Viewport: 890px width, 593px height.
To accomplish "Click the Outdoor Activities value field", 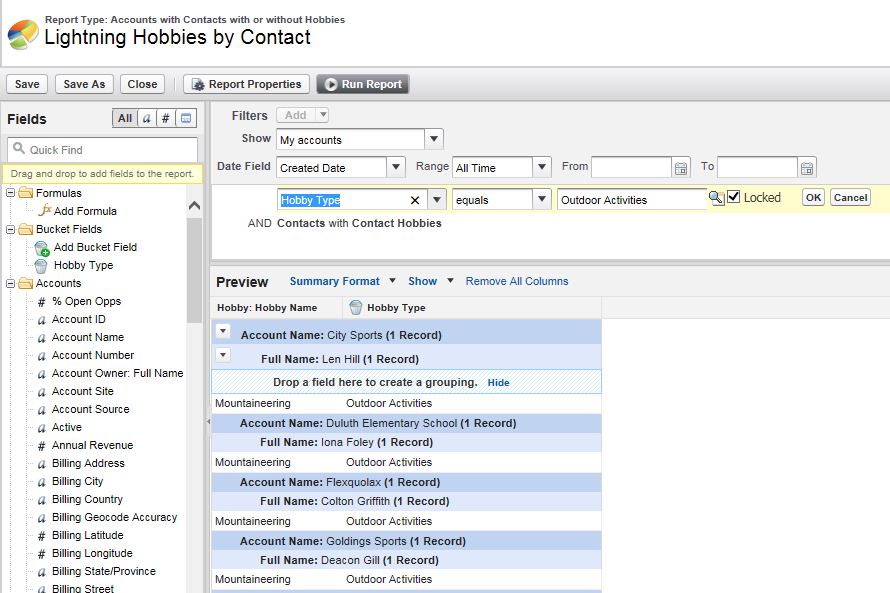I will click(632, 199).
